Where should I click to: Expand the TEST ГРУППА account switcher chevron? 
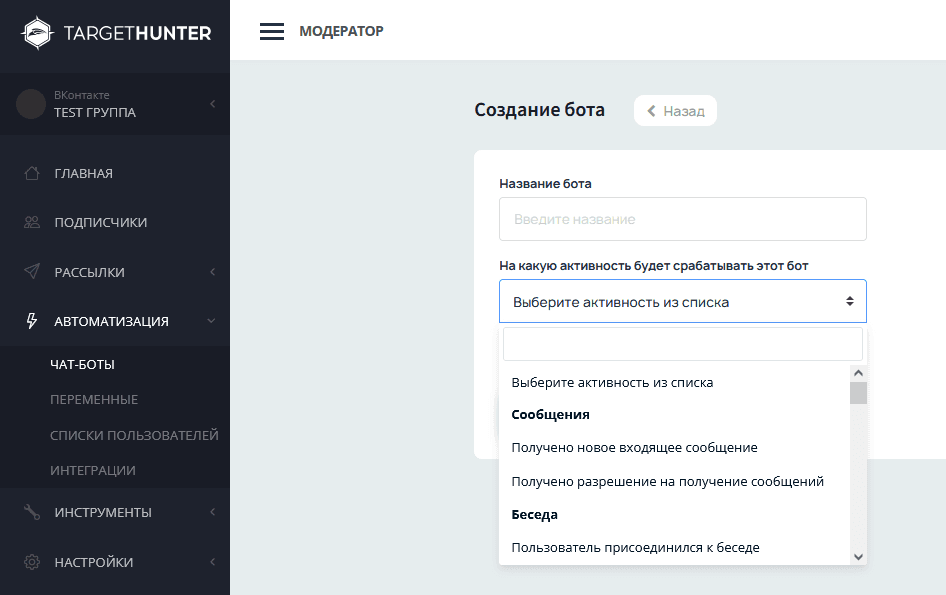click(x=212, y=104)
